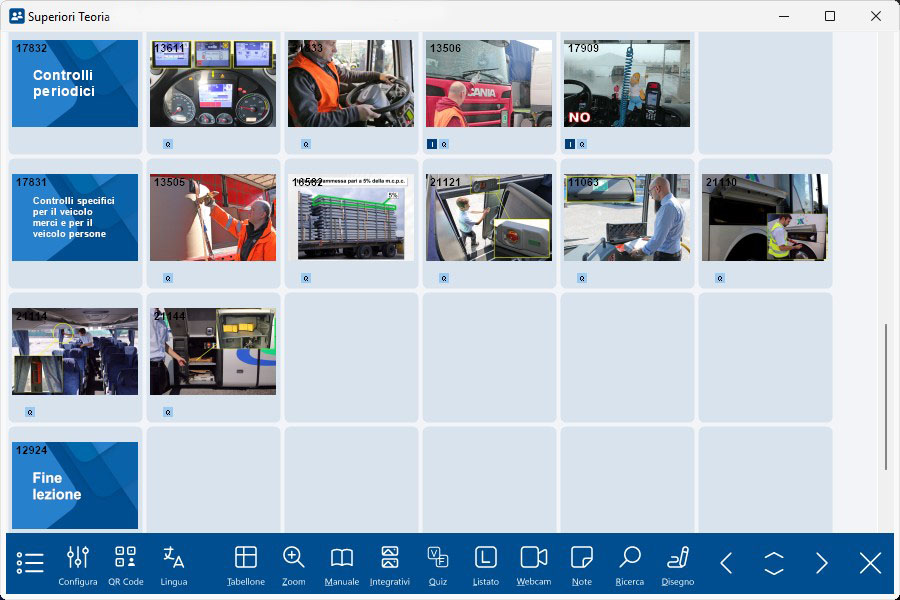Open the Integrativi materials
900x600 pixels.
pos(390,563)
